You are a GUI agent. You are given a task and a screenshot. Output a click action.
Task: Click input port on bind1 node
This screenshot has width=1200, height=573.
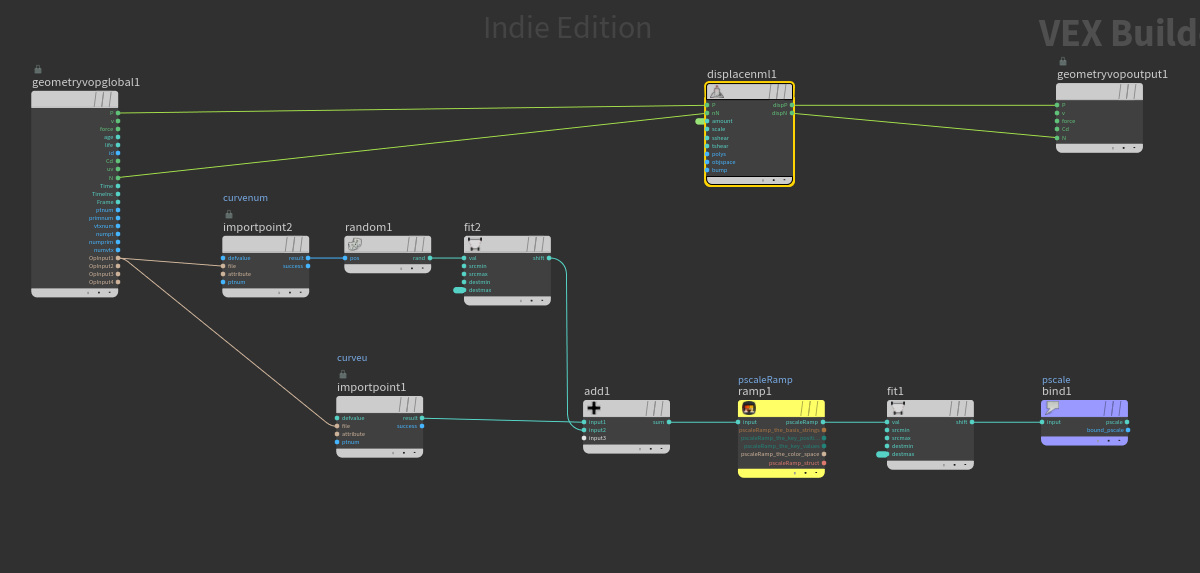click(x=1042, y=422)
